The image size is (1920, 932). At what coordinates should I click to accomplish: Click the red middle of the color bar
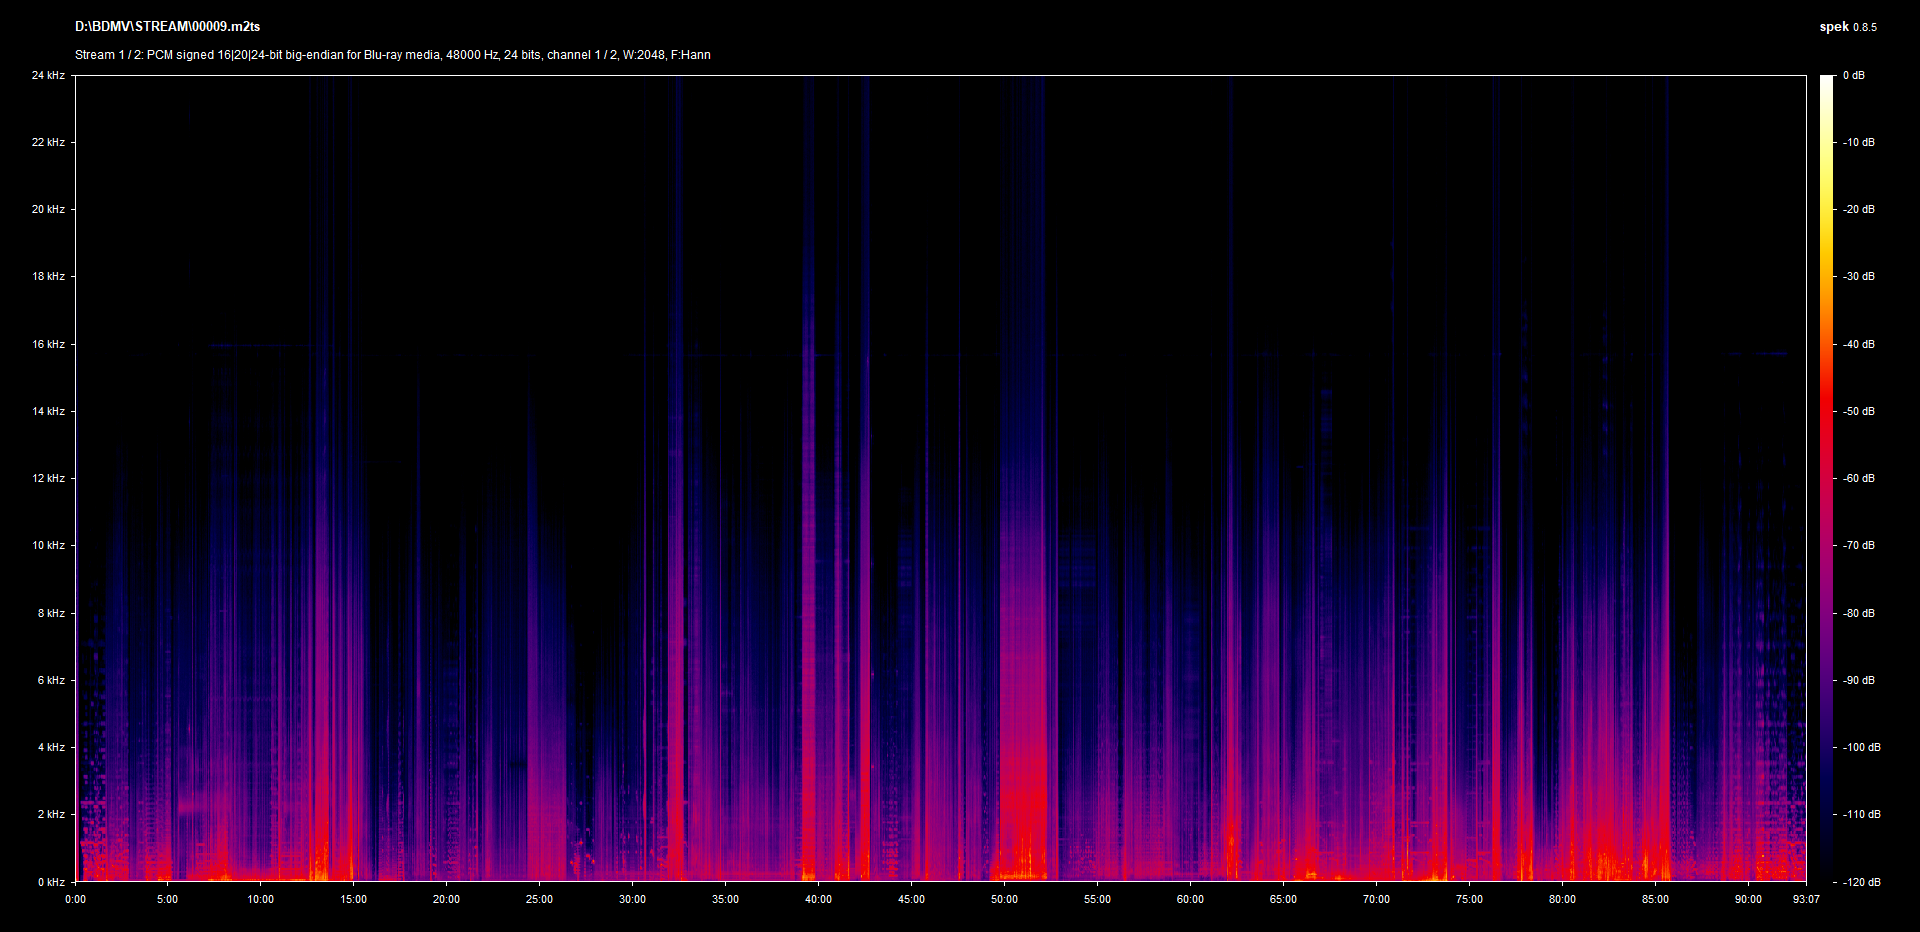[1826, 420]
